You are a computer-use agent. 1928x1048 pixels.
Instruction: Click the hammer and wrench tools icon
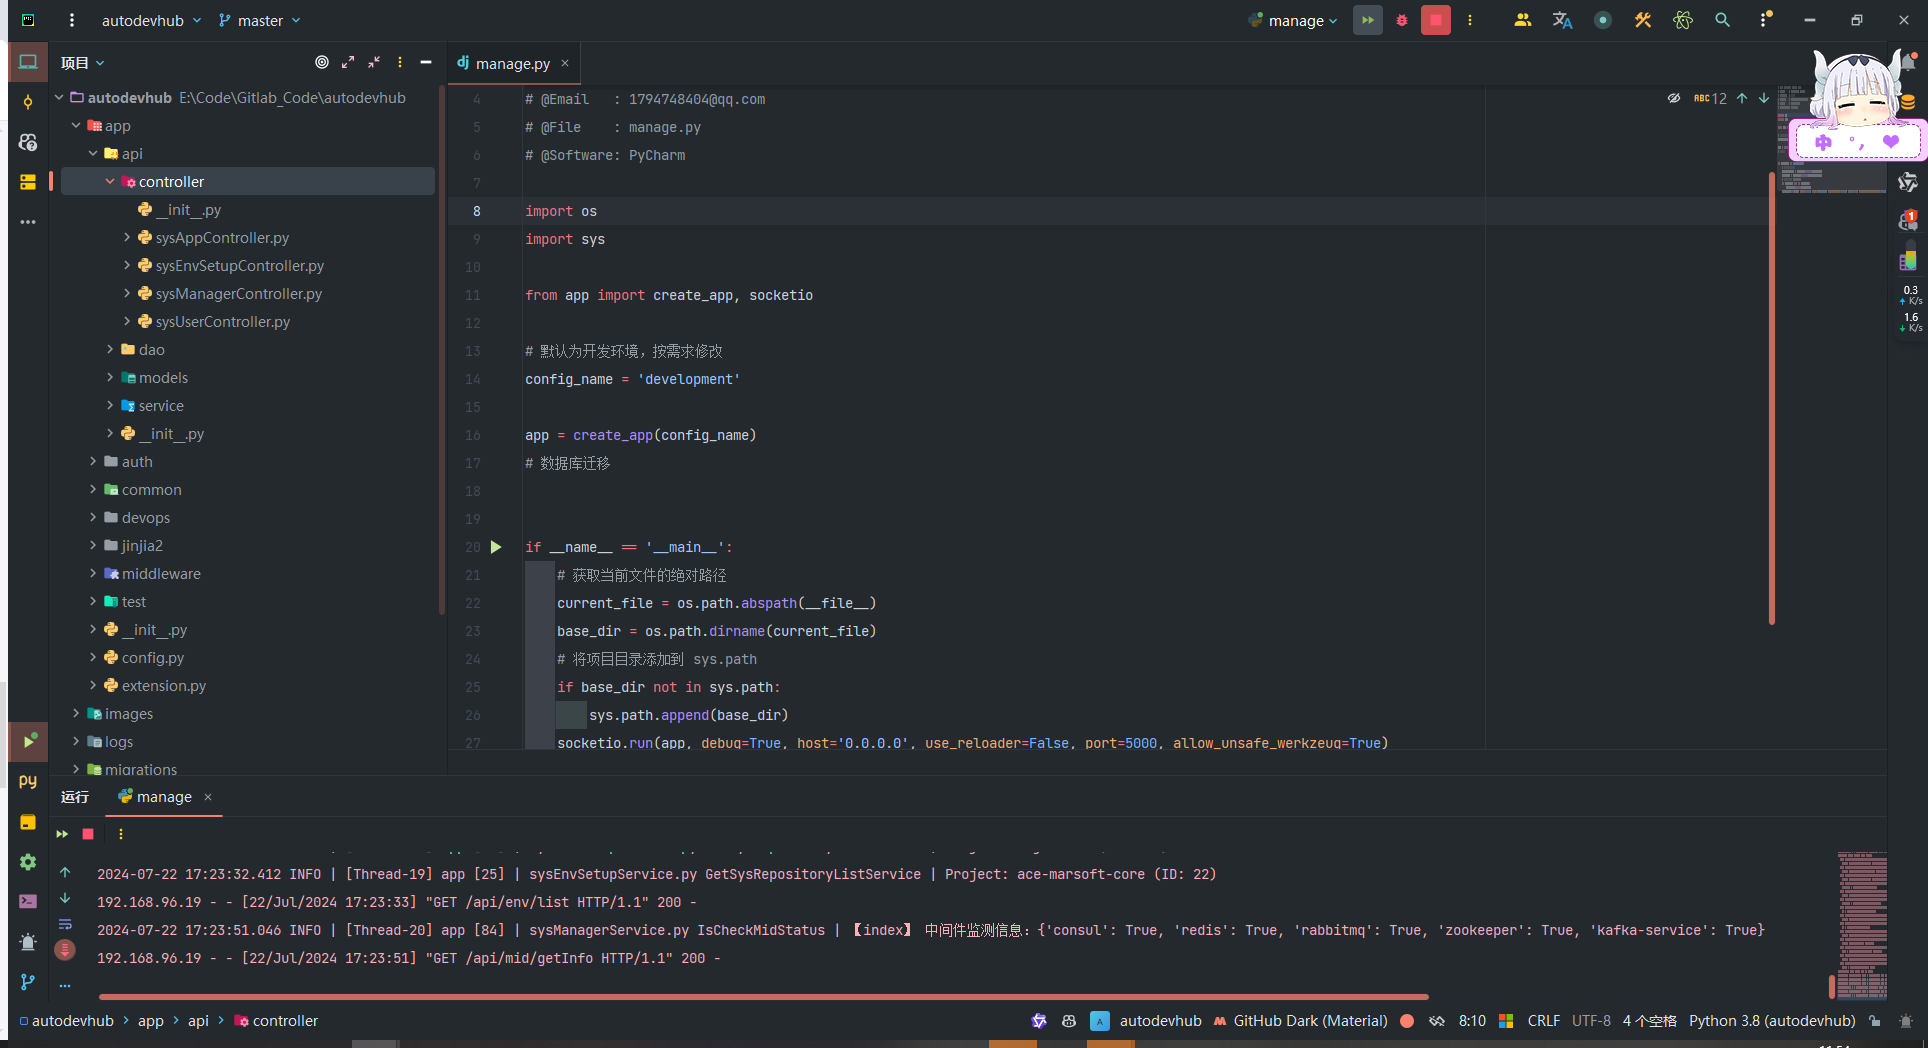click(1642, 20)
